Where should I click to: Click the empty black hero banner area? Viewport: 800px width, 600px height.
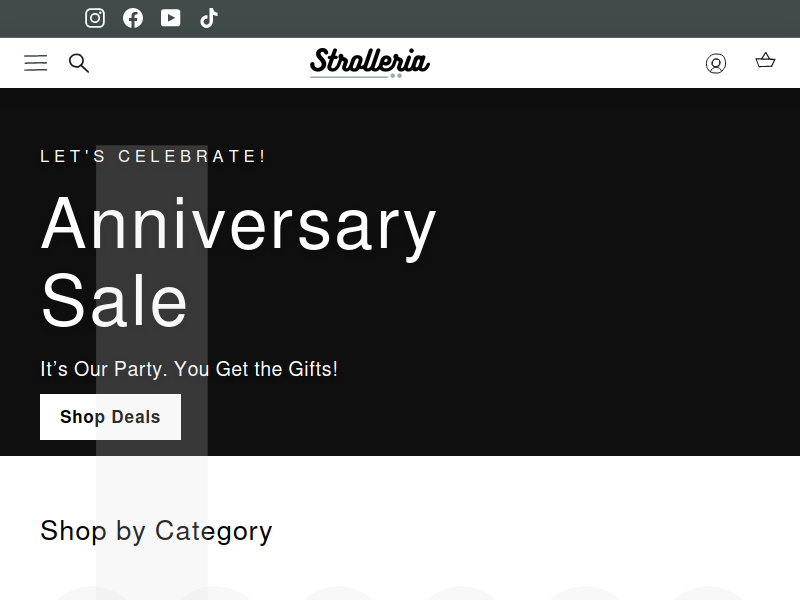[x=612, y=270]
